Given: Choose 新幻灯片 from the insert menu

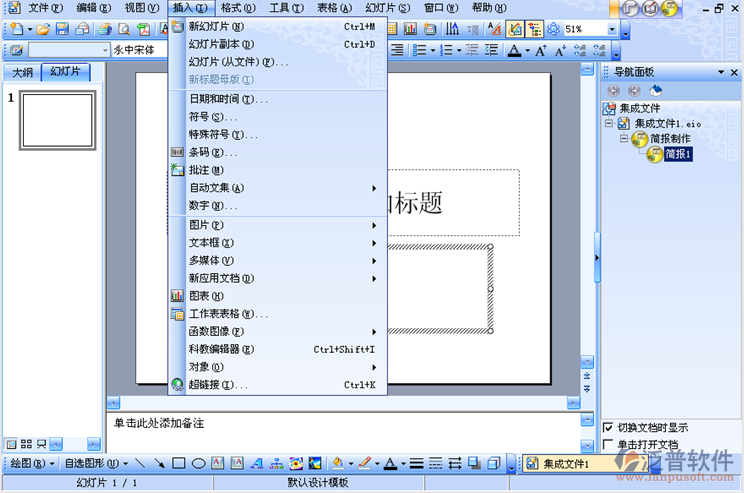Looking at the screenshot, I should point(216,26).
